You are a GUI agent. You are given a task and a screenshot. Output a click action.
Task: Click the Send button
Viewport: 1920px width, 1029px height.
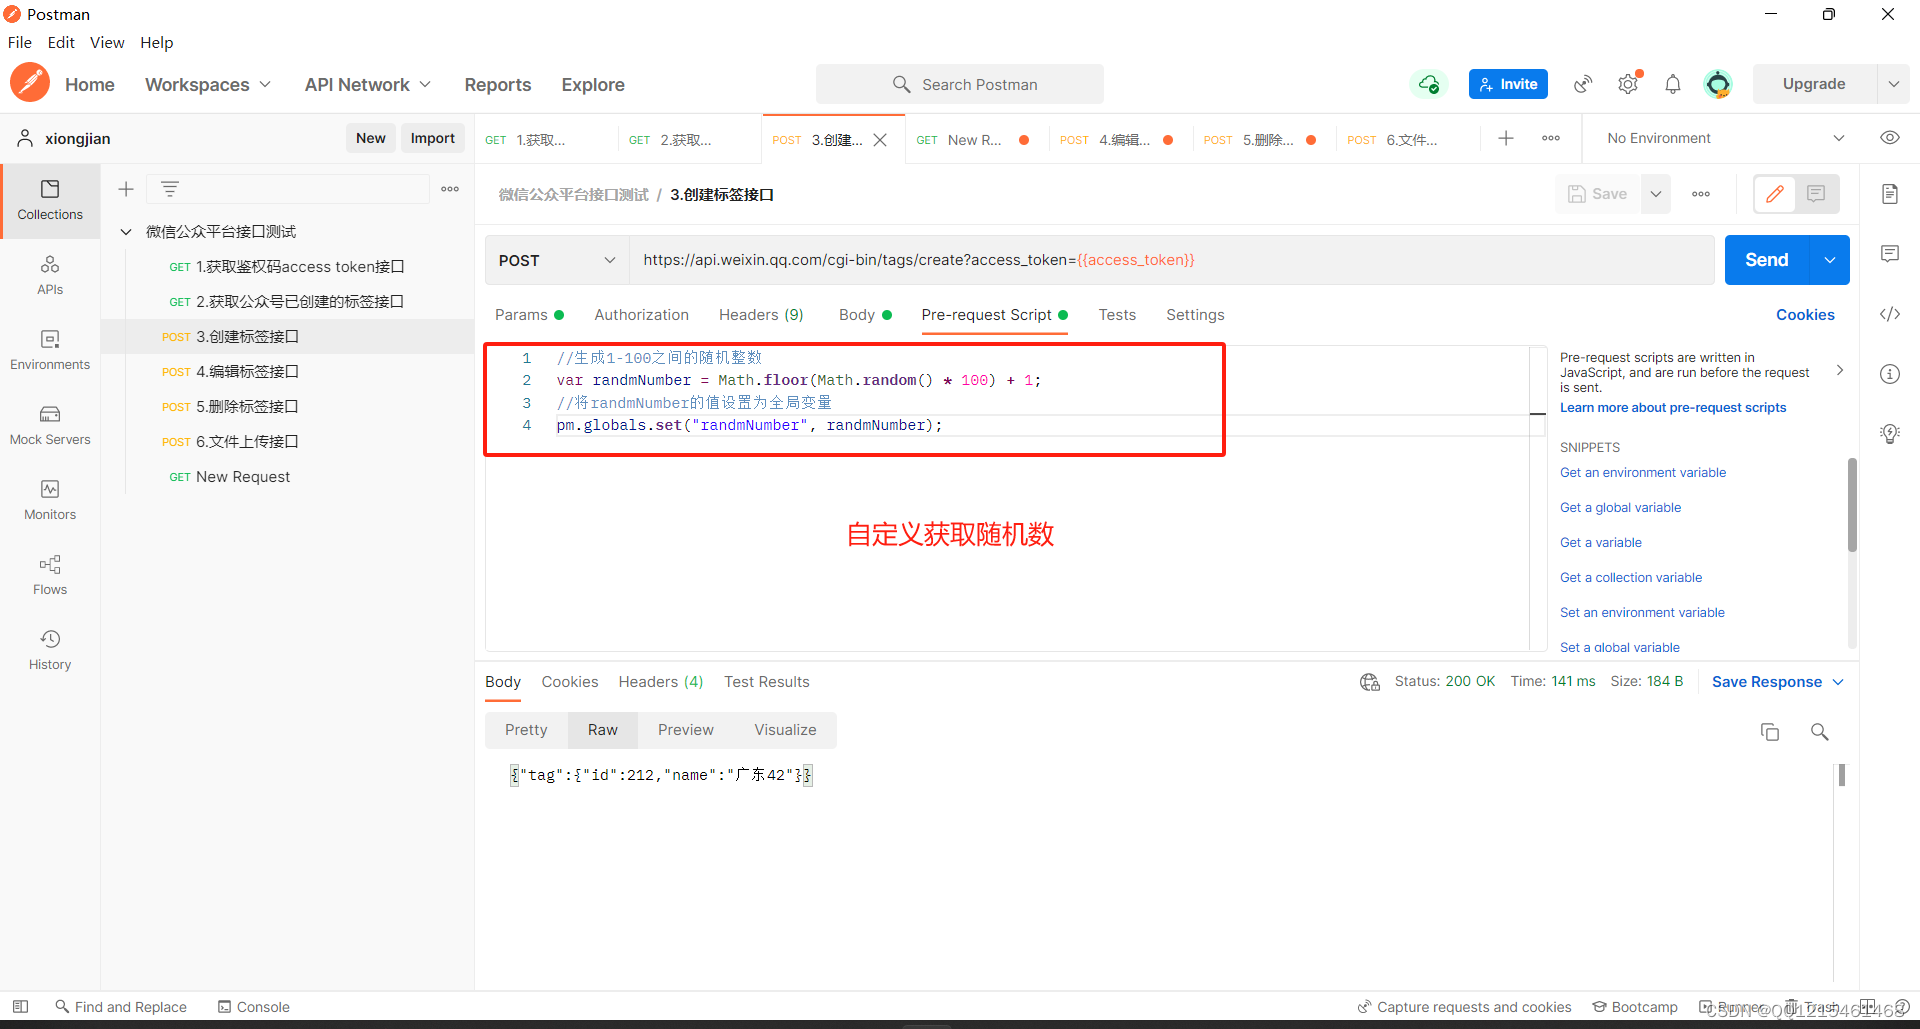pos(1767,260)
